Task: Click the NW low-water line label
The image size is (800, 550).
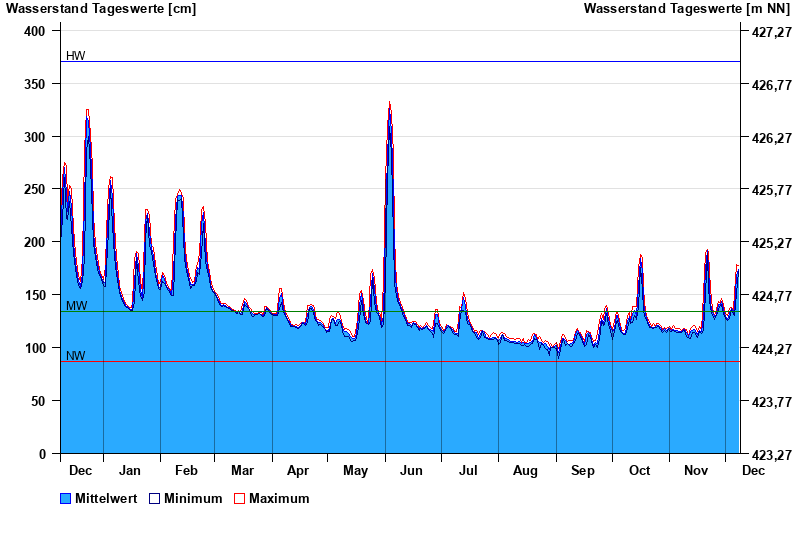Action: tap(76, 356)
